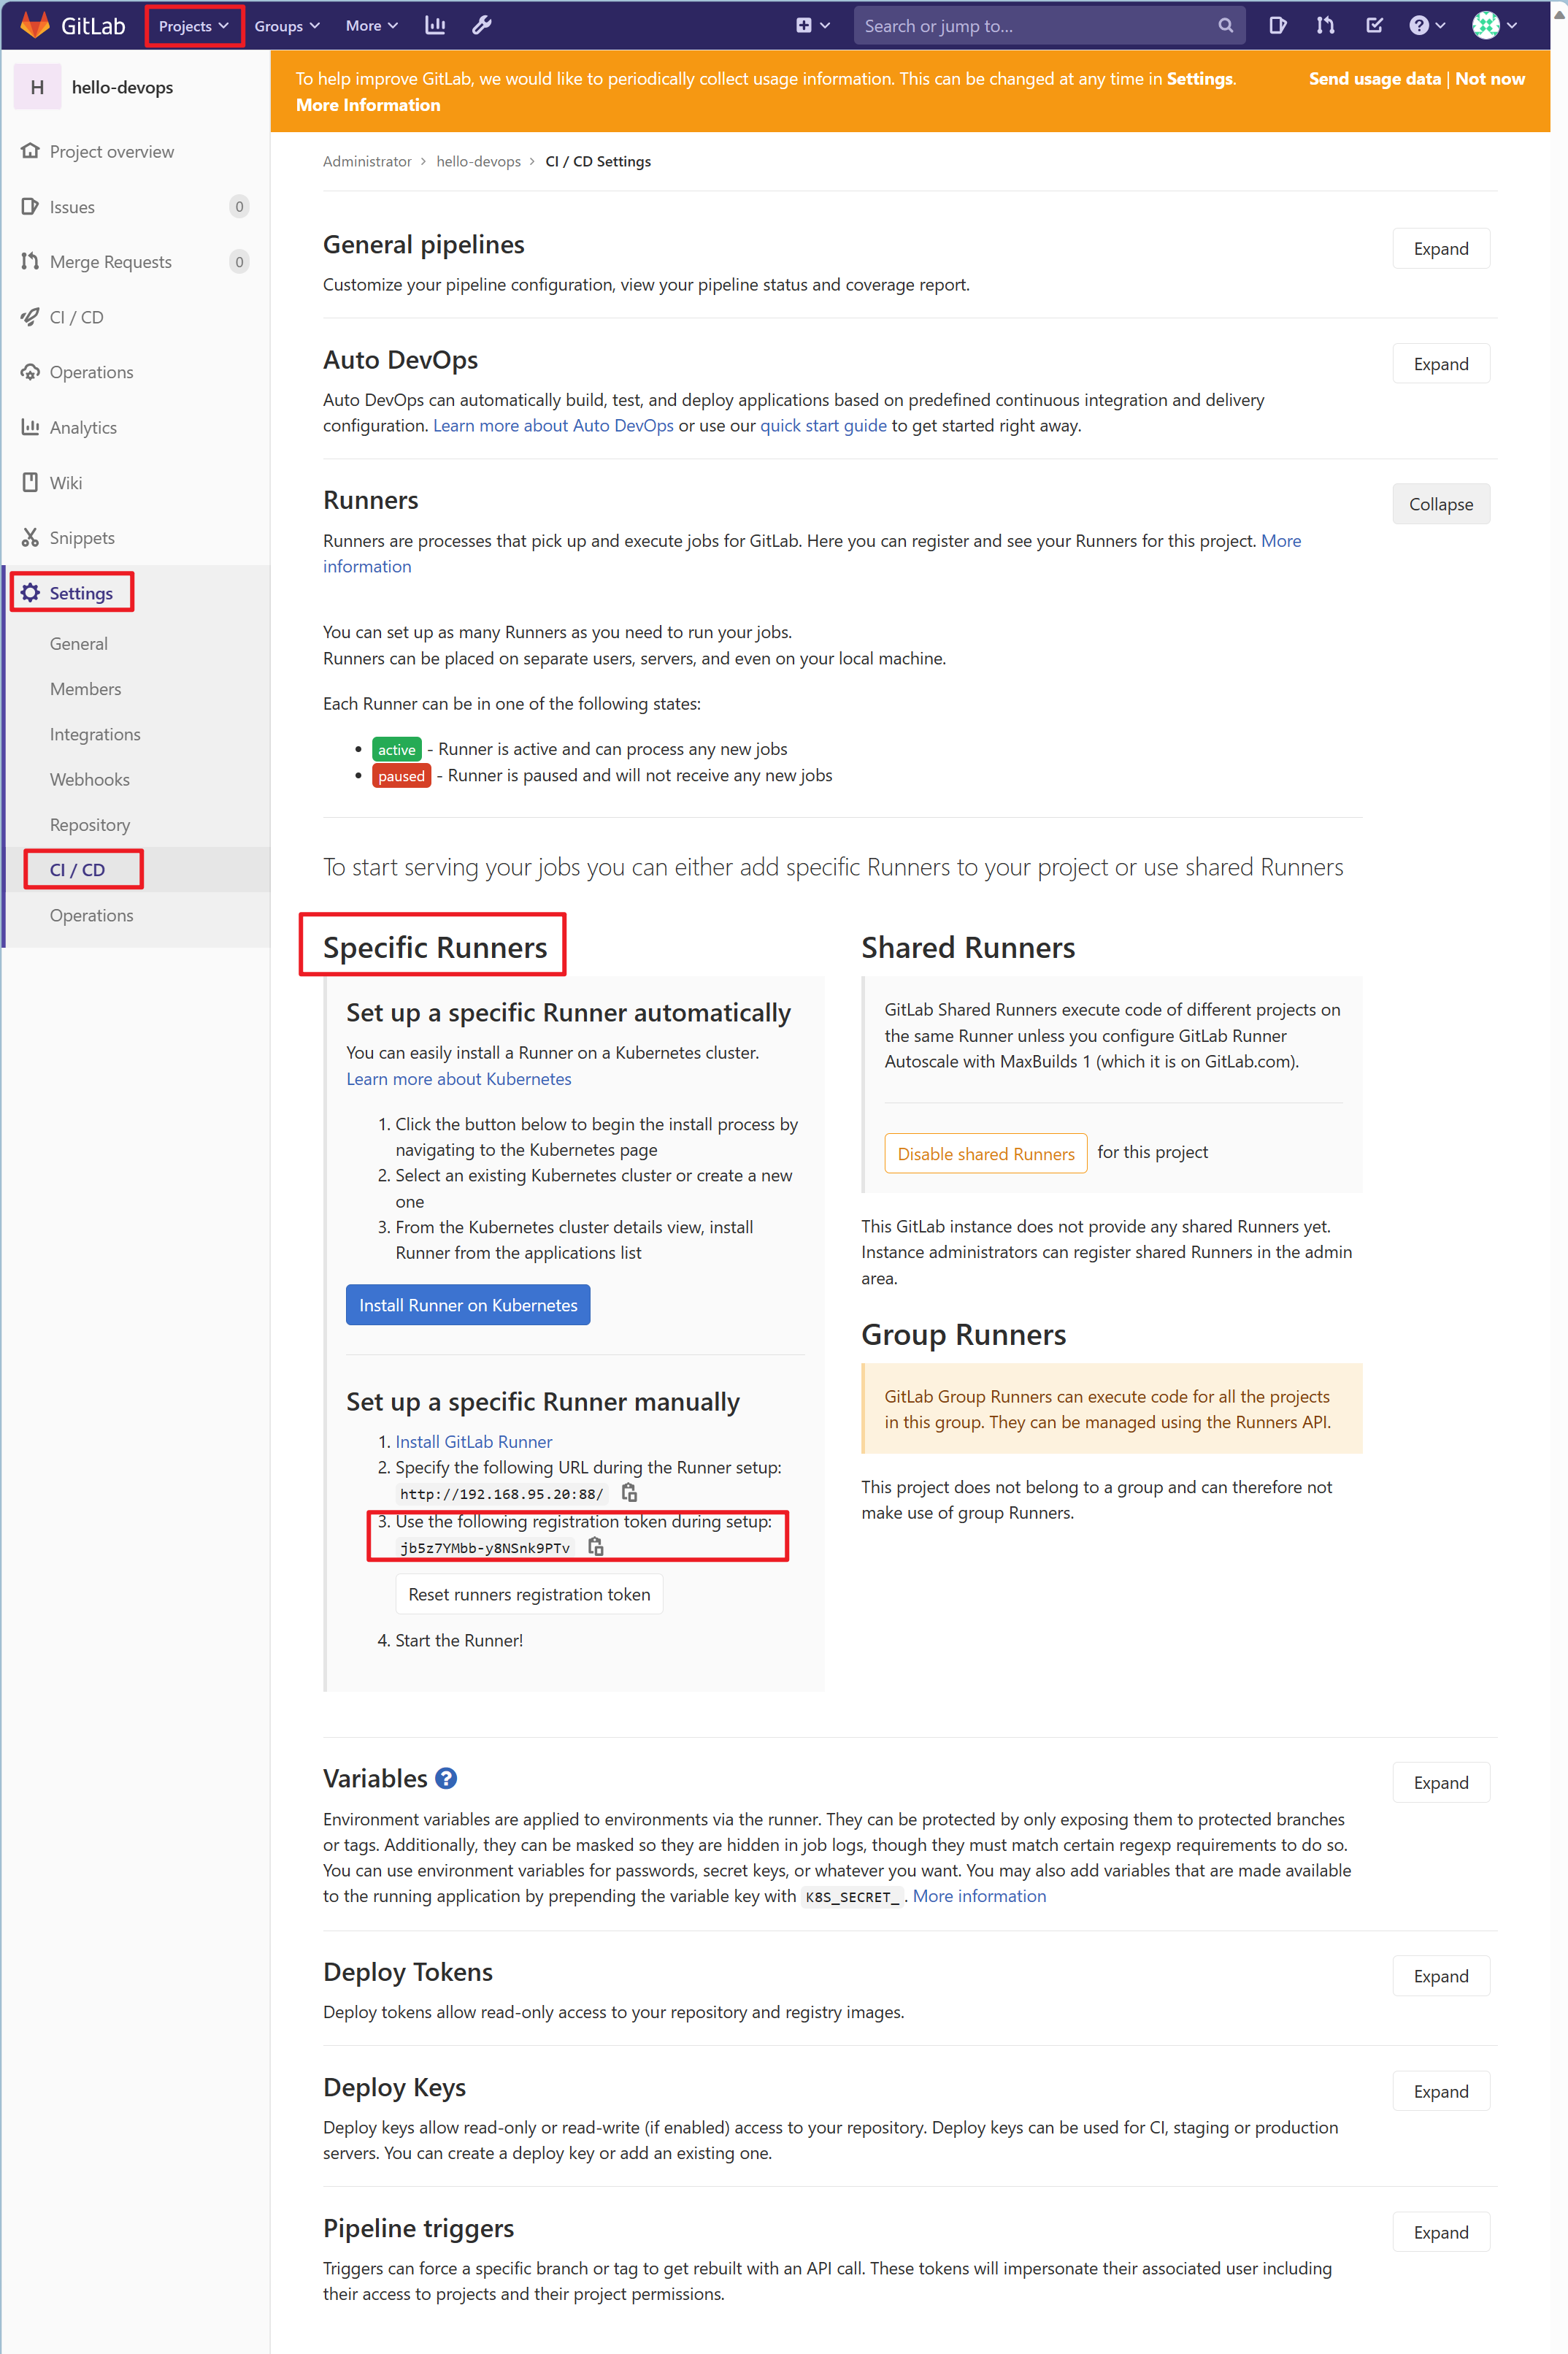Open Operations from the sidebar

(x=91, y=371)
